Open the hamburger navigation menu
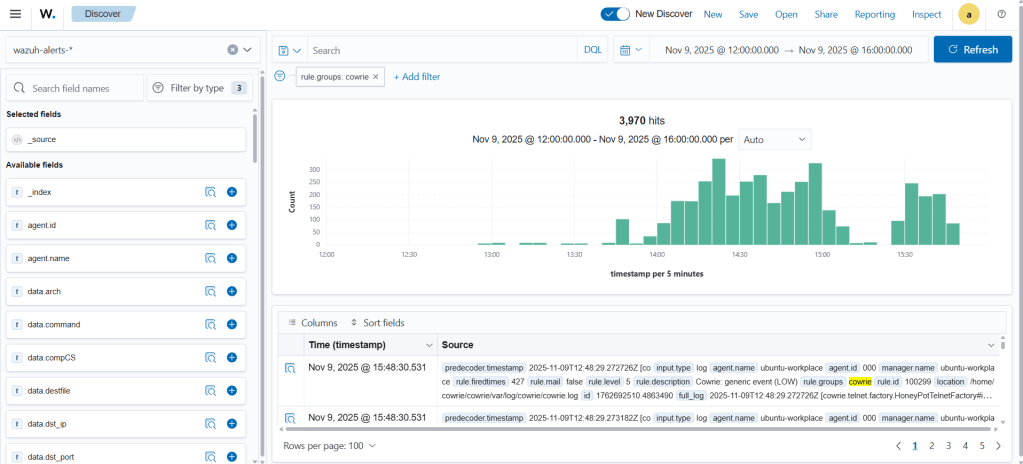This screenshot has height=464, width=1023. (x=15, y=14)
